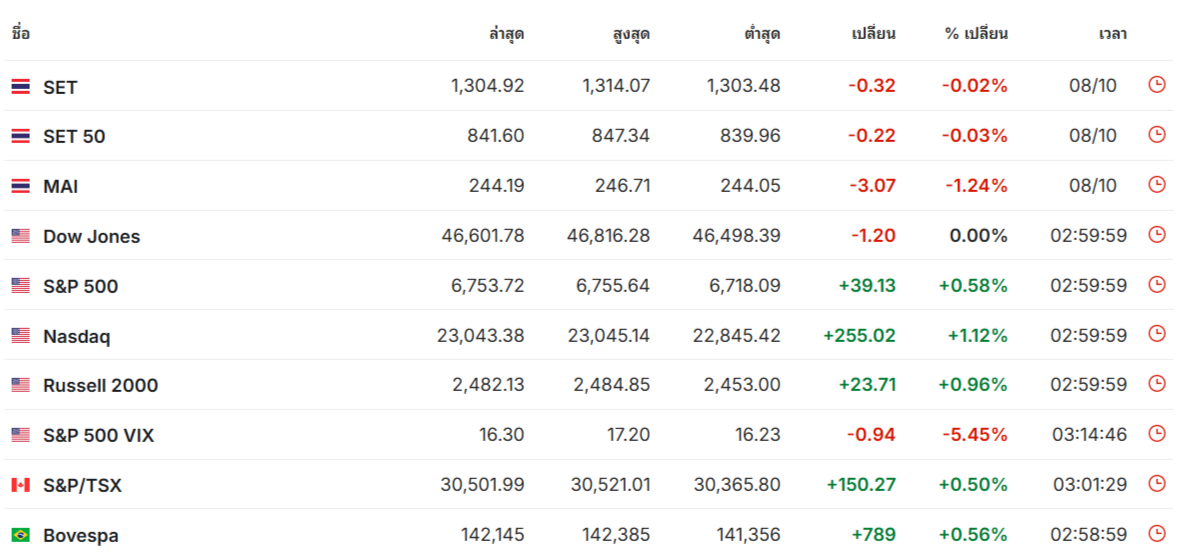The width and height of the screenshot is (1180, 555).
Task: Click the เวลา column header
Action: (x=1112, y=34)
